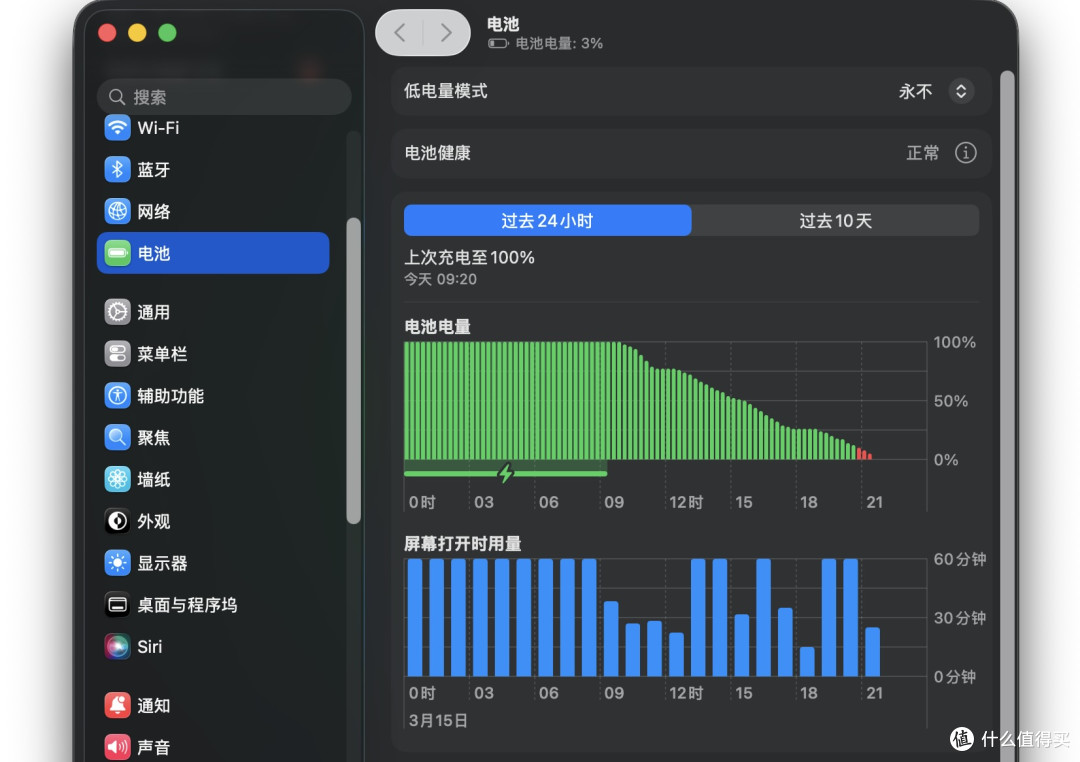Image resolution: width=1080 pixels, height=762 pixels.
Task: Open the Network (网络) globe icon
Action: point(118,212)
